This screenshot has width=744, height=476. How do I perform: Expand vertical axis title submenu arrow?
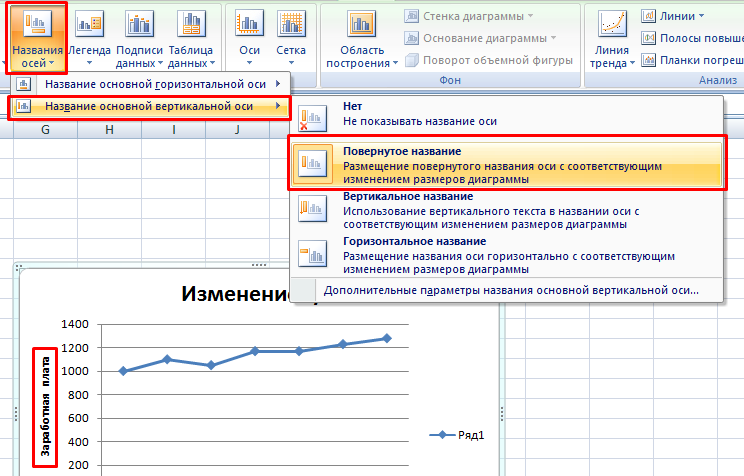pyautogui.click(x=279, y=106)
